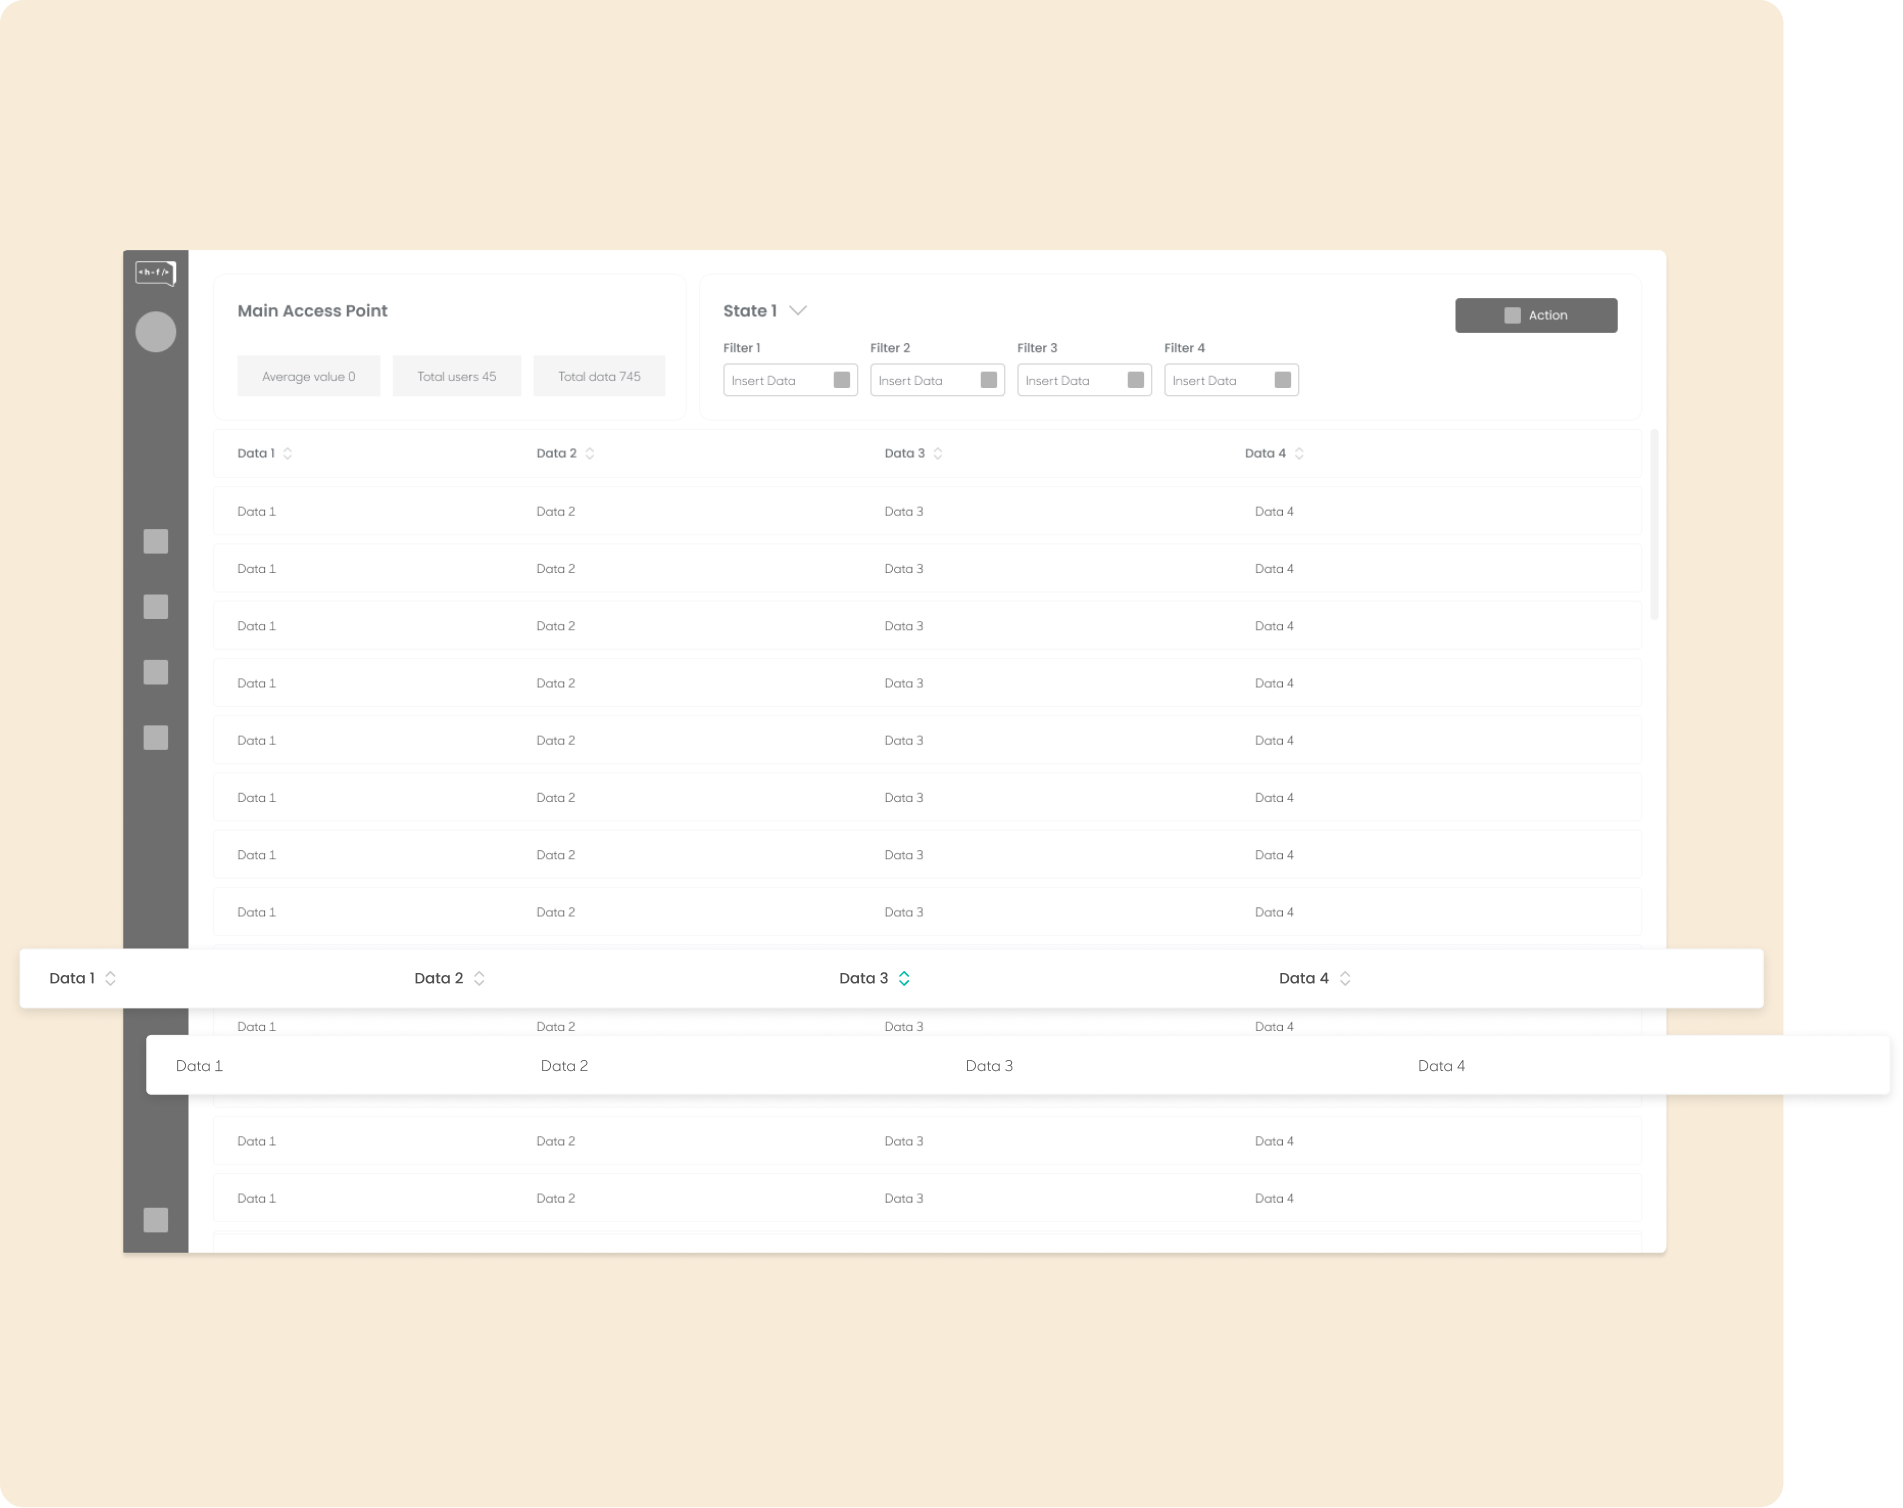Click Data 1 label in enlarged header bar

[72, 979]
